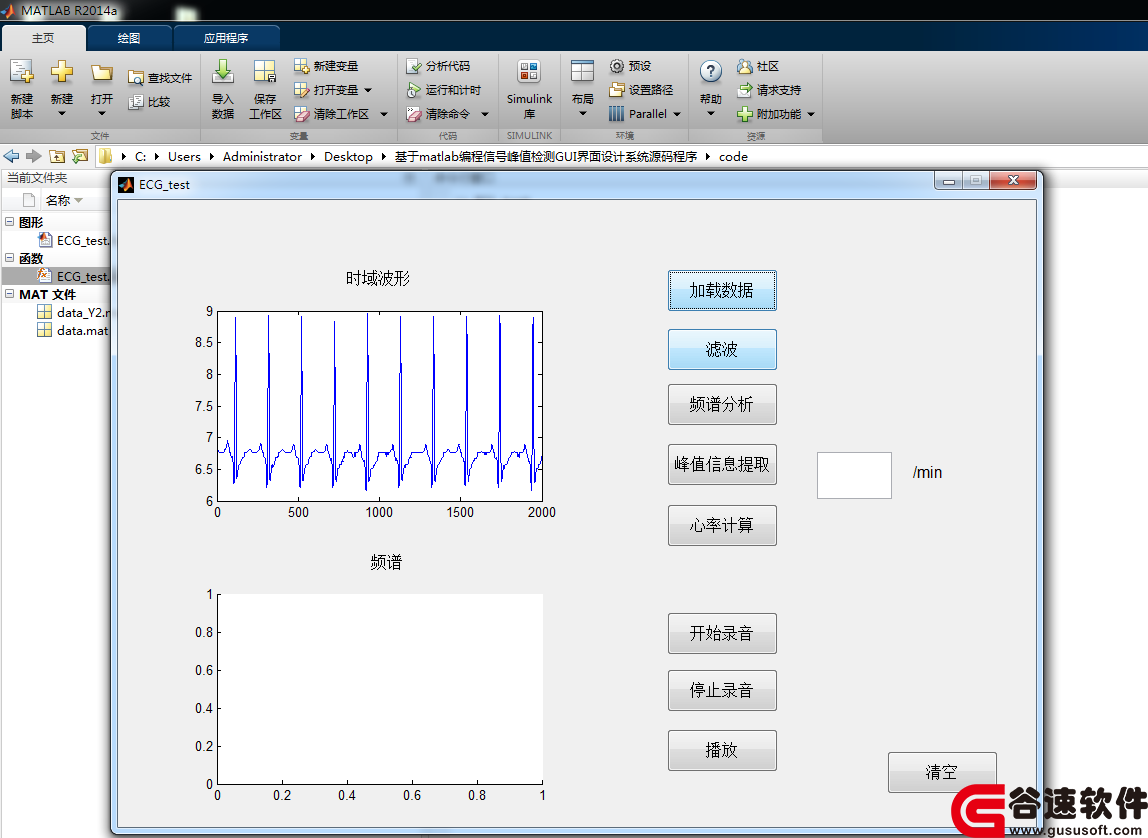Click the 设置路径 (Set Path) icon
Viewport: 1148px width, 838px height.
(x=617, y=90)
